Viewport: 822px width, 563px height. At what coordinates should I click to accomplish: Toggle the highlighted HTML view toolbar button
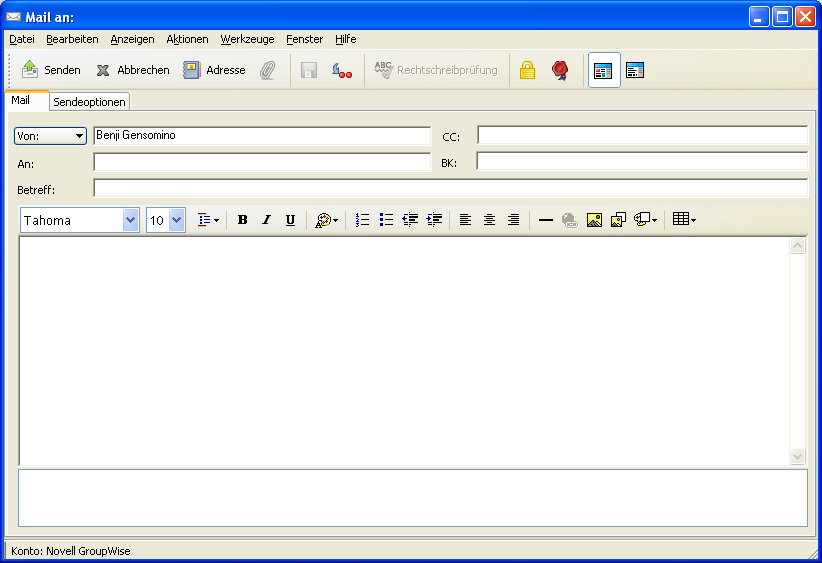point(604,70)
